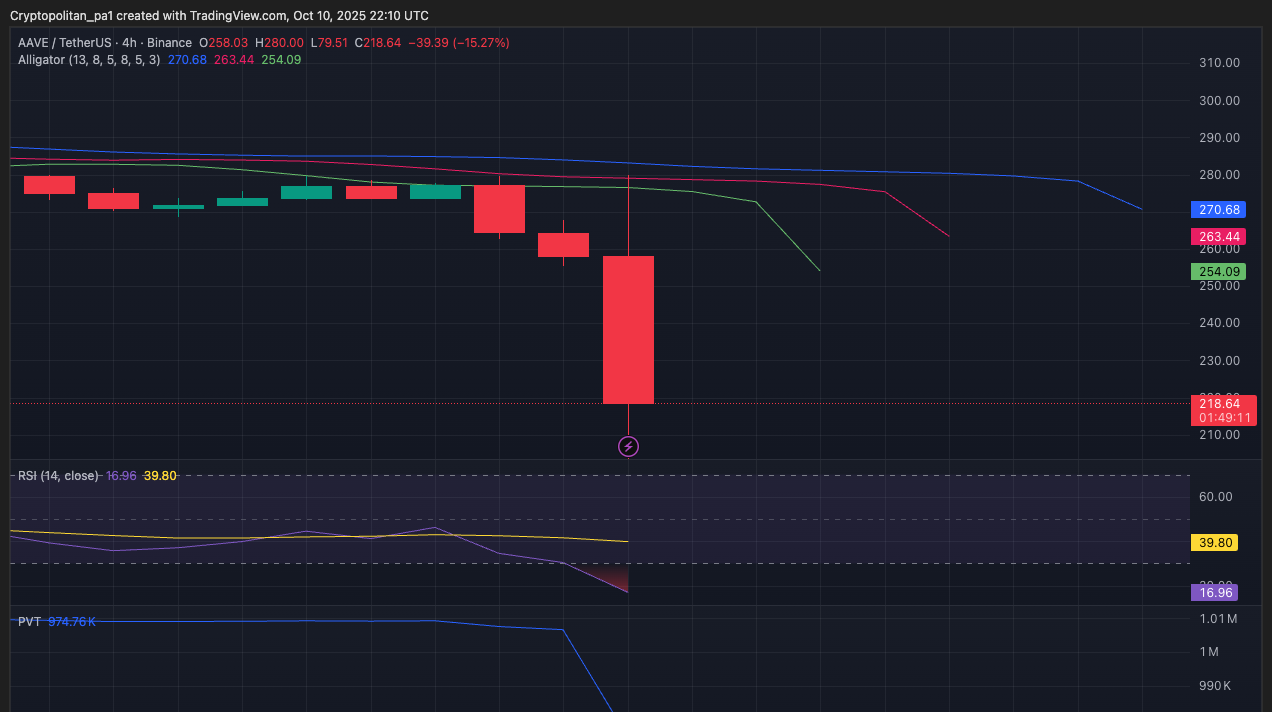Select the PVT indicator legend label

[29, 622]
